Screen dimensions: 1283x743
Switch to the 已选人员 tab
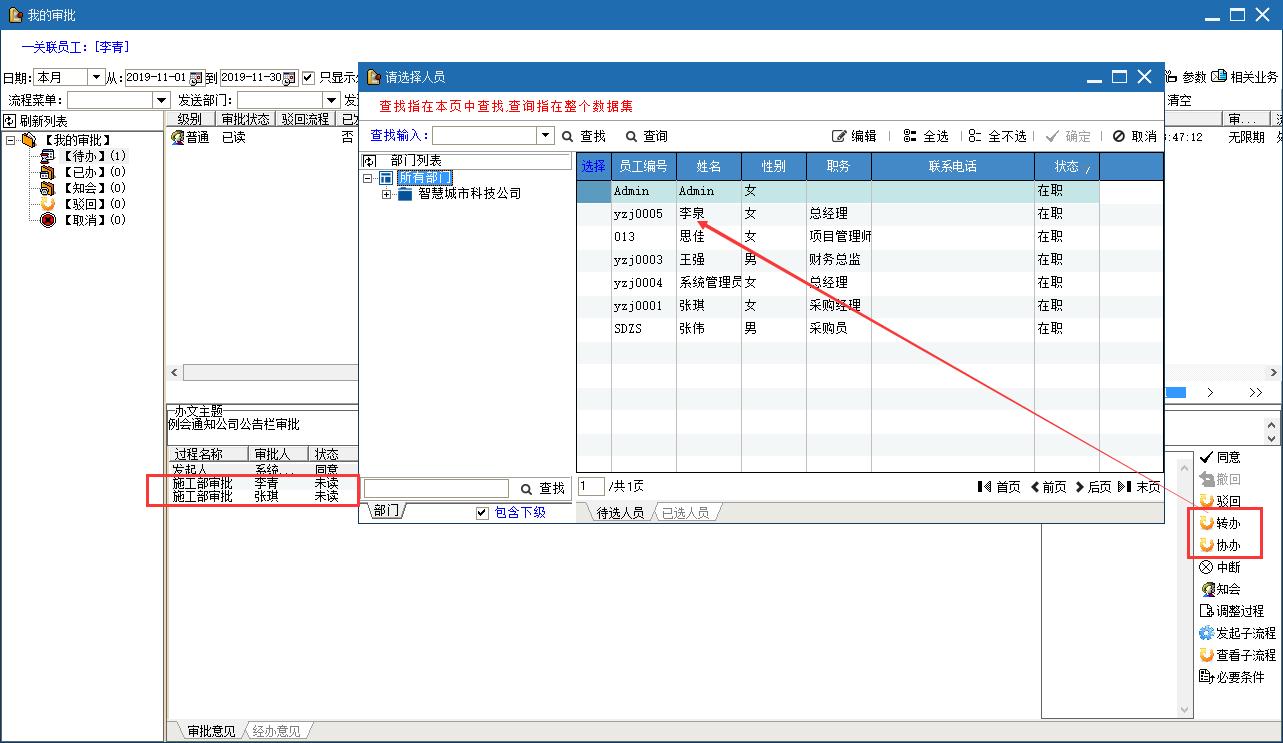[685, 513]
